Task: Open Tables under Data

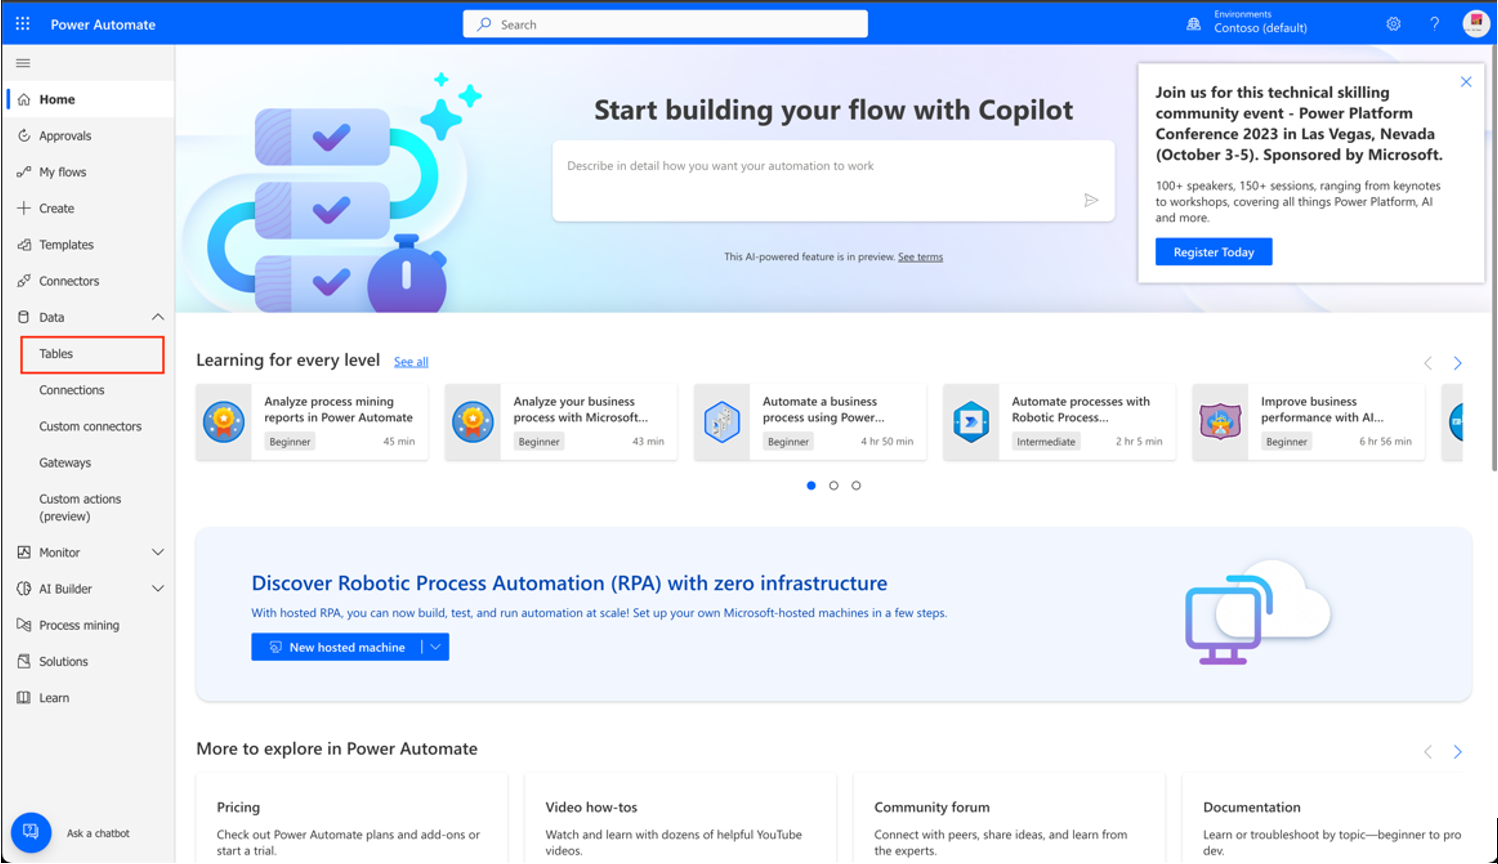Action: (x=92, y=354)
